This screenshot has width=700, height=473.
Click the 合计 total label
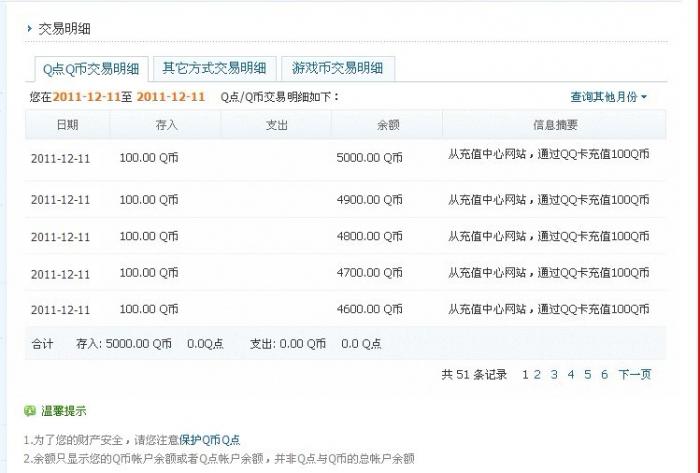pyautogui.click(x=42, y=344)
